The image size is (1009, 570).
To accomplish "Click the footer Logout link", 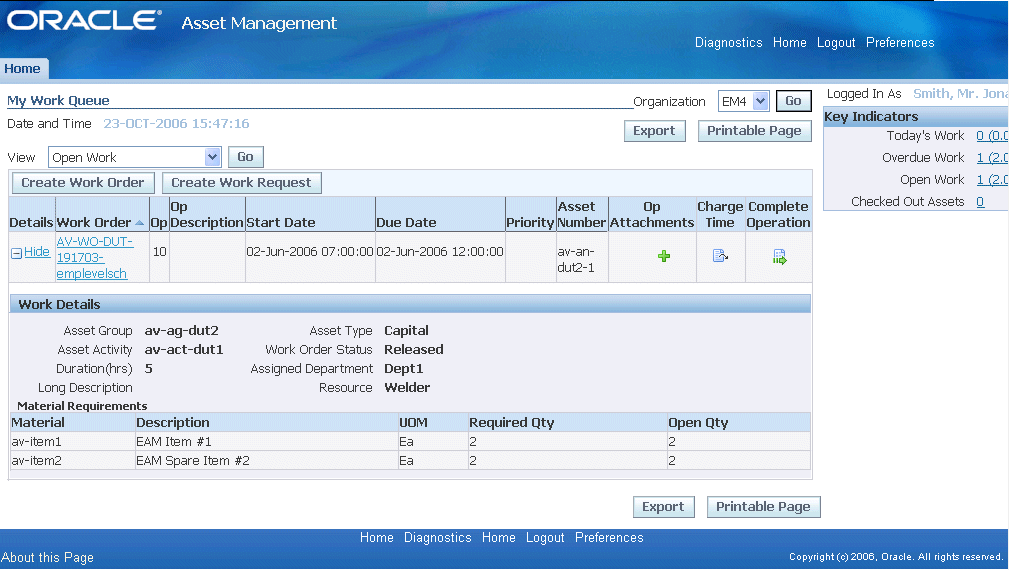I will coord(545,538).
